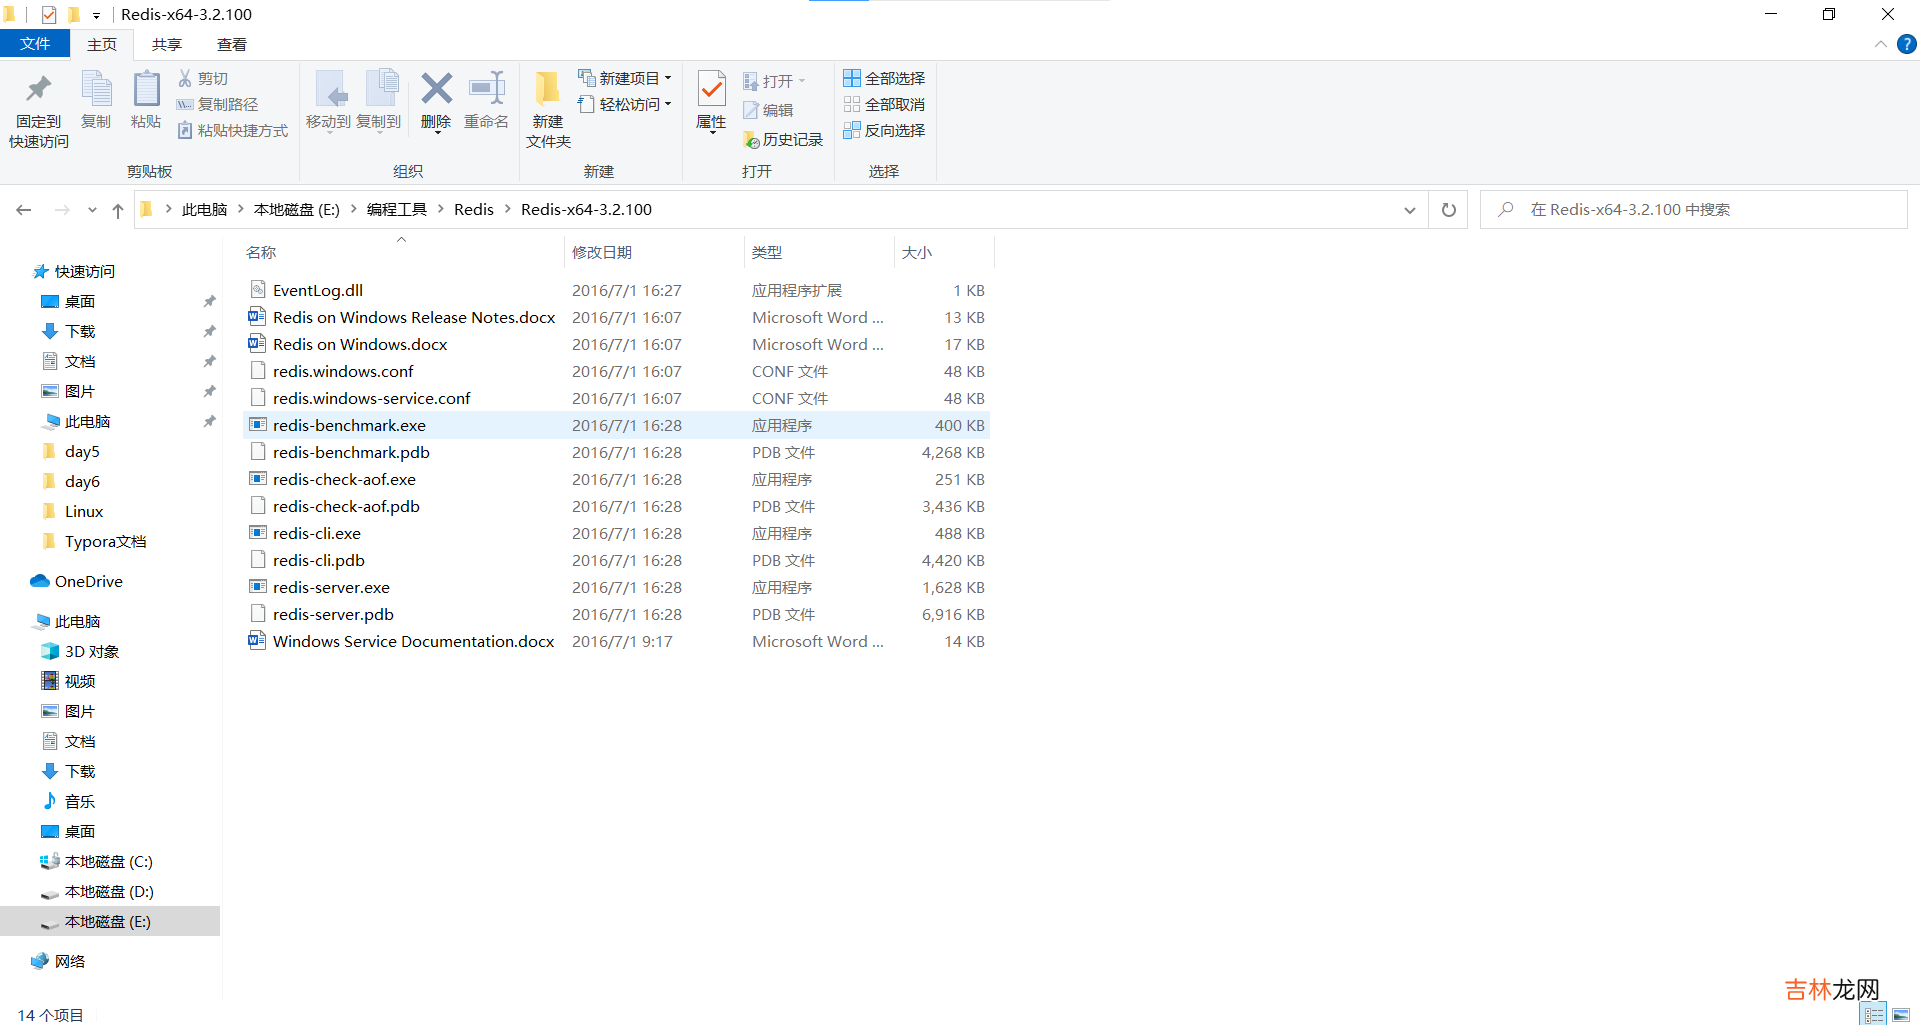Click Copy Path (复制路径)
Image resolution: width=1920 pixels, height=1025 pixels.
coord(218,104)
